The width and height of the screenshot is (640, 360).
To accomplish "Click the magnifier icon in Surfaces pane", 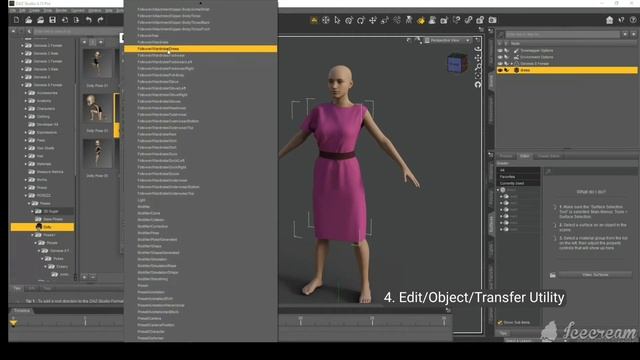I will (548, 171).
